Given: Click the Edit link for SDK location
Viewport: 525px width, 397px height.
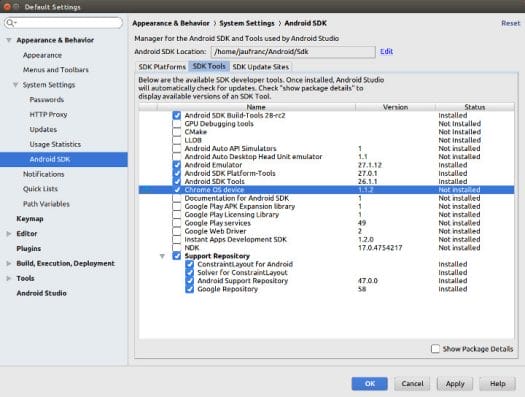Looking at the screenshot, I should 386,52.
